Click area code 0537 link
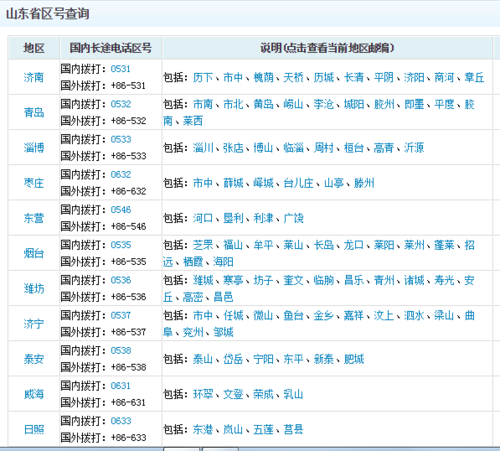 [x=121, y=315]
